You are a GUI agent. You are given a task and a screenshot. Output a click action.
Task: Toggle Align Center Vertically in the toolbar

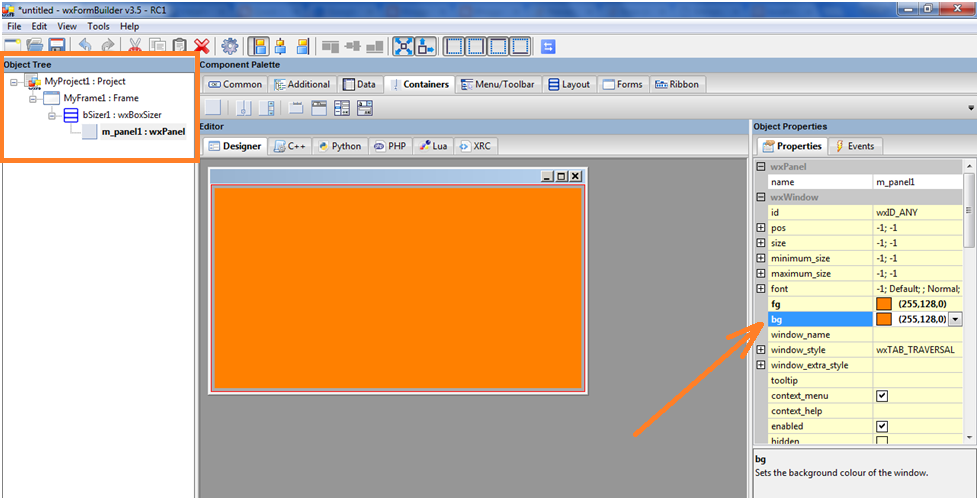[353, 46]
